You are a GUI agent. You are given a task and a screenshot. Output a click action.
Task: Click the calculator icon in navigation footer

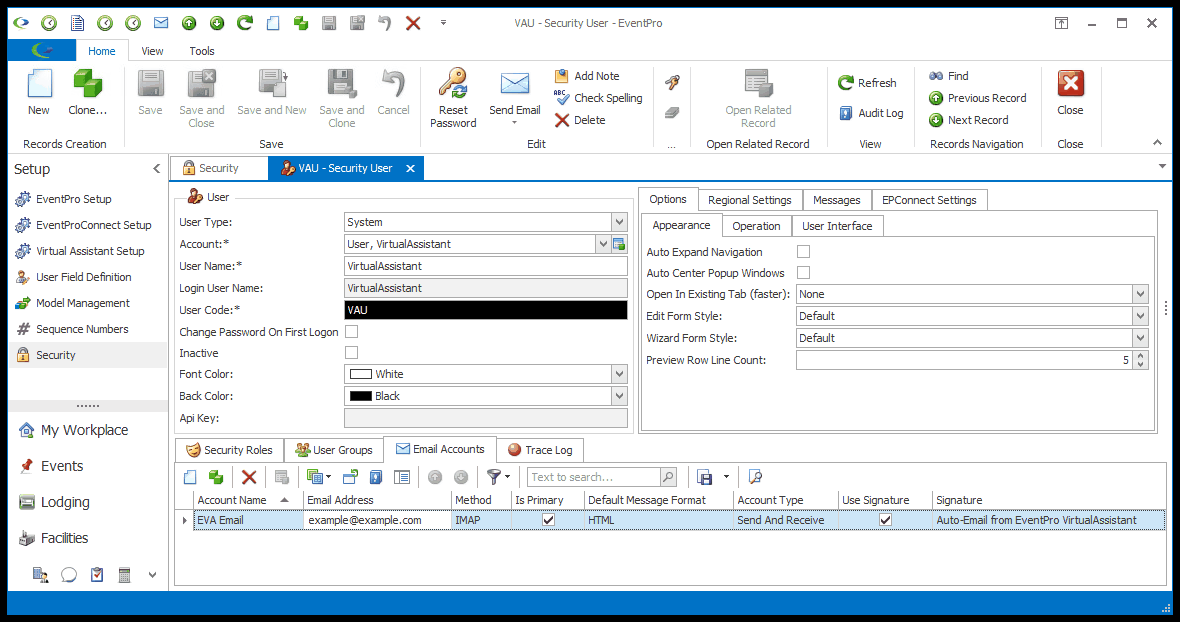point(124,575)
